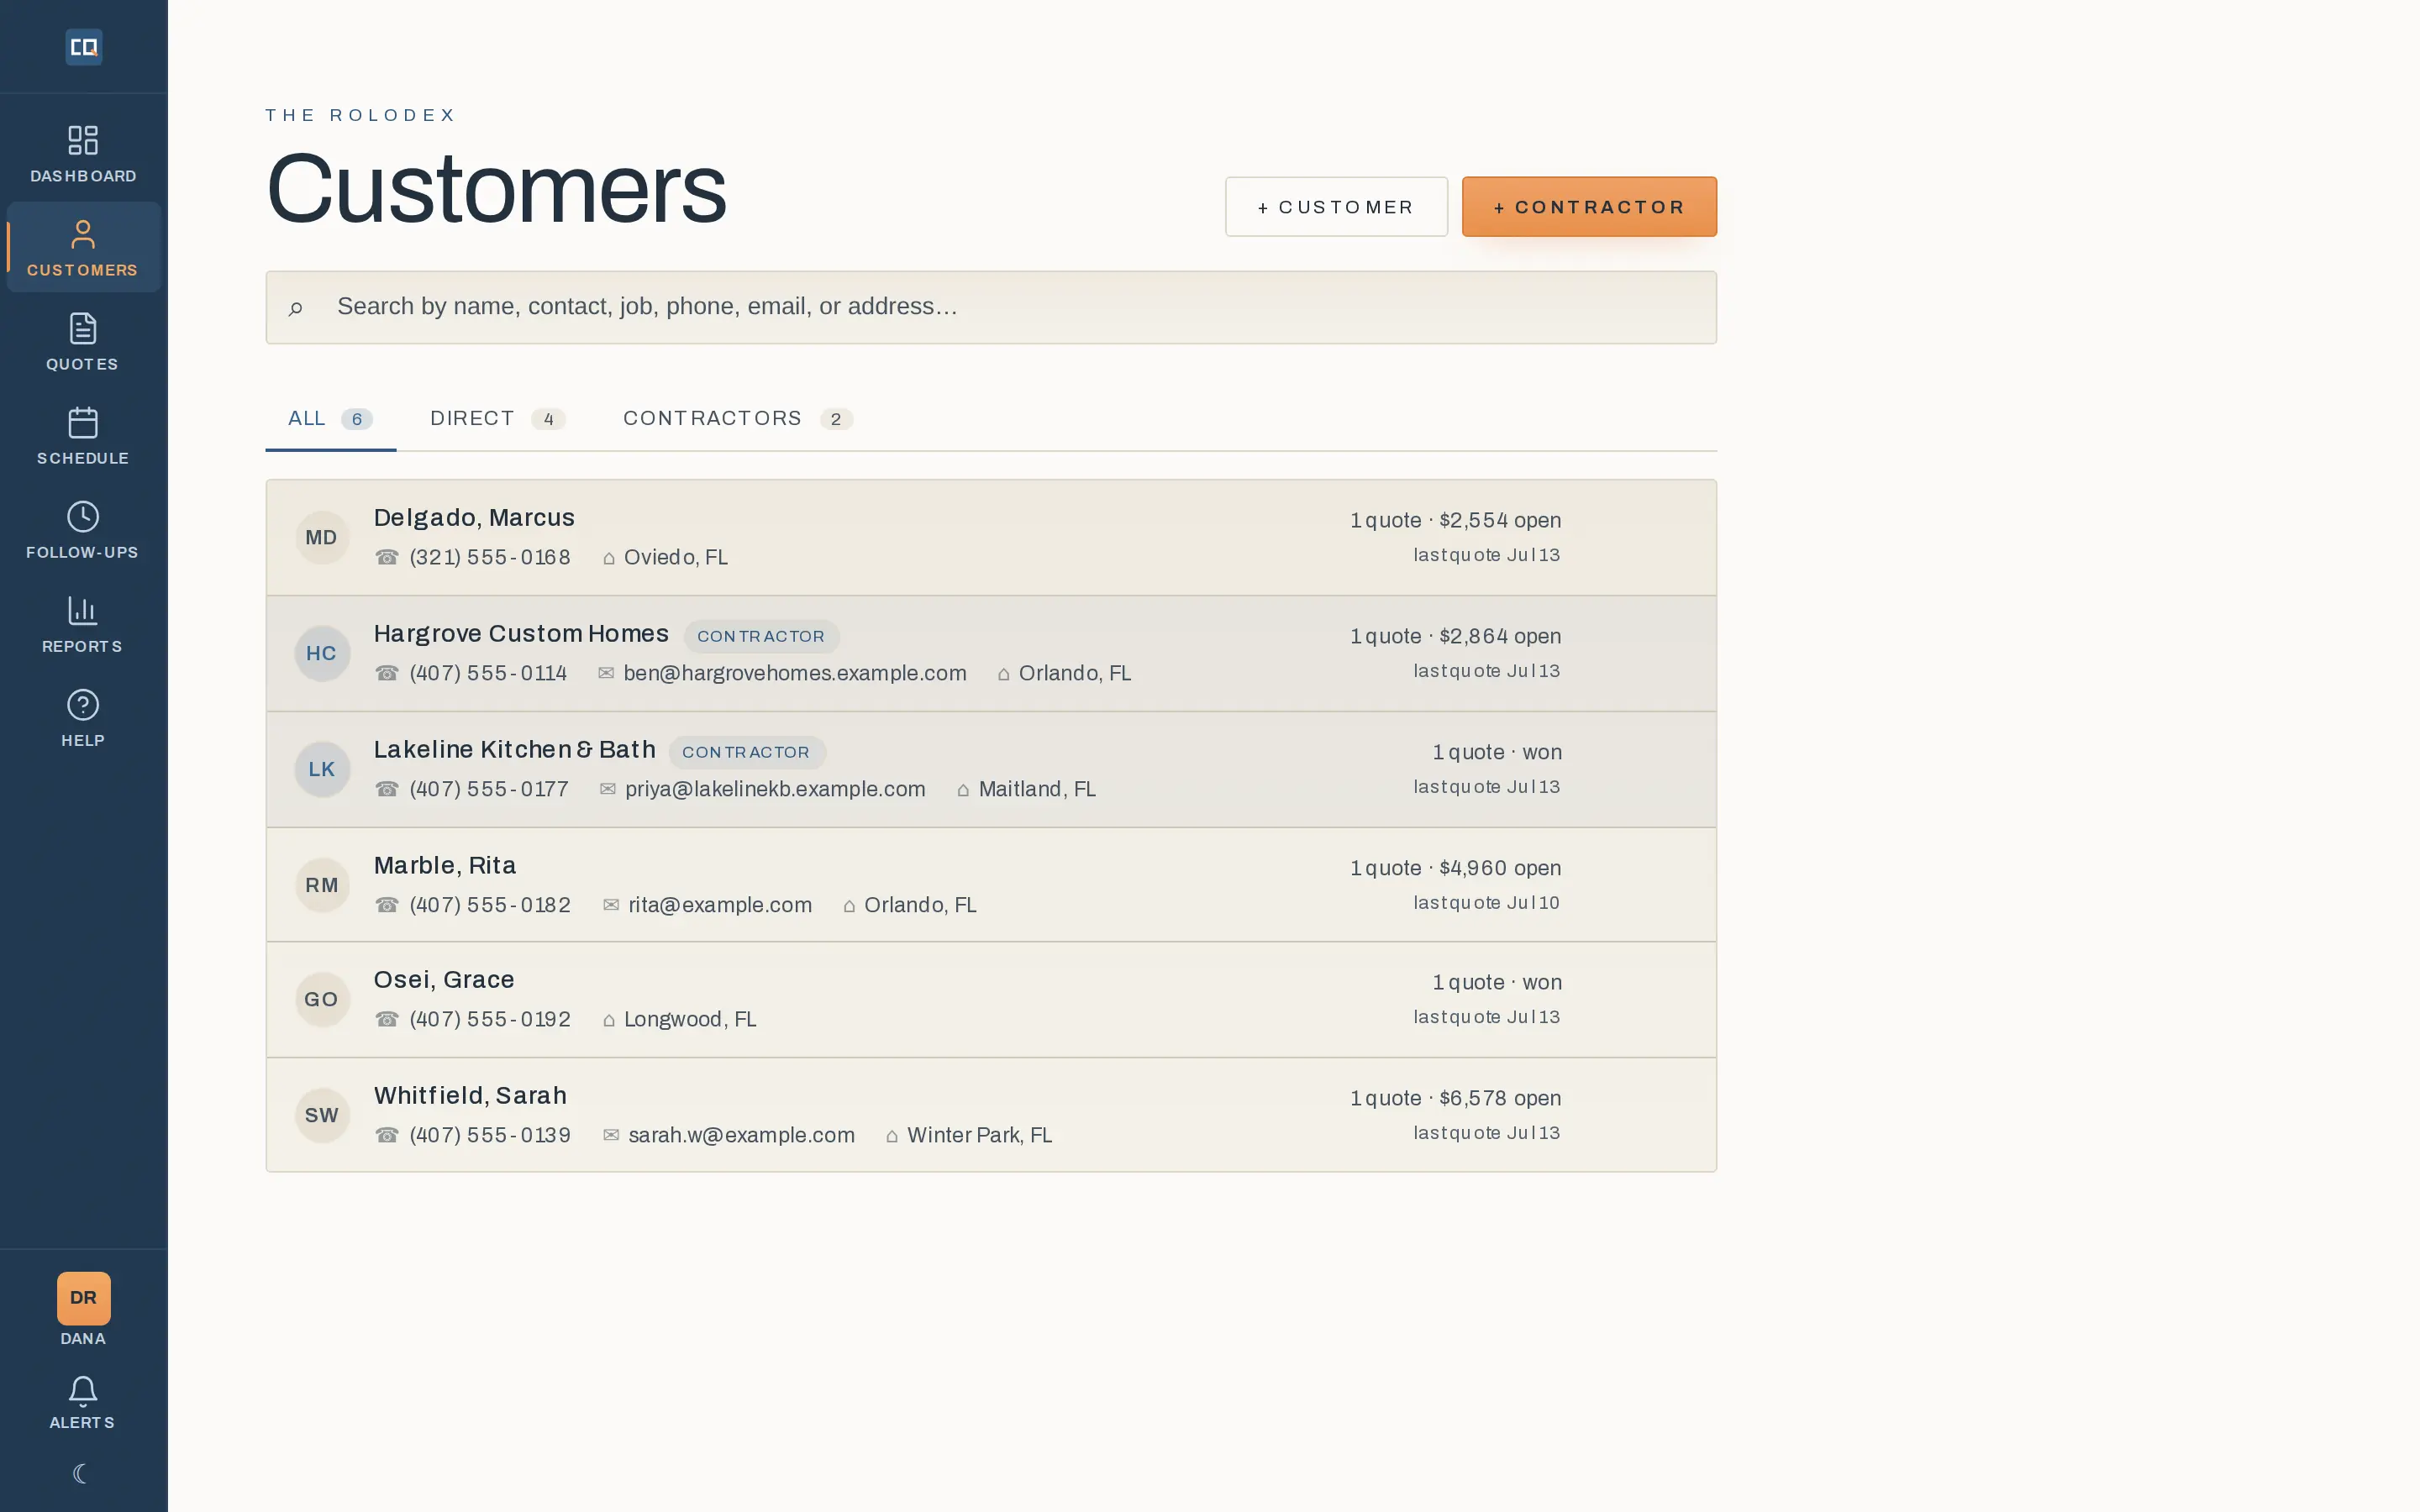Open the Reports section

83,624
